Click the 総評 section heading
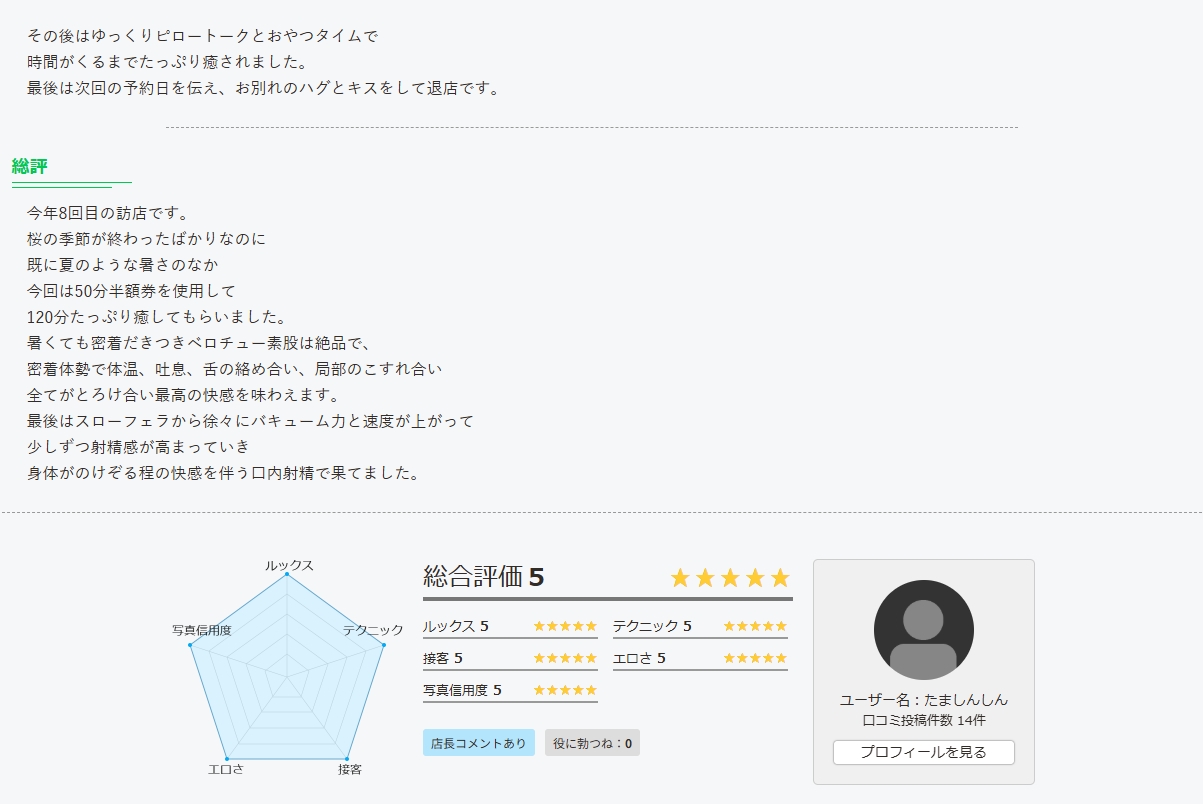The width and height of the screenshot is (1203, 804). pos(30,166)
